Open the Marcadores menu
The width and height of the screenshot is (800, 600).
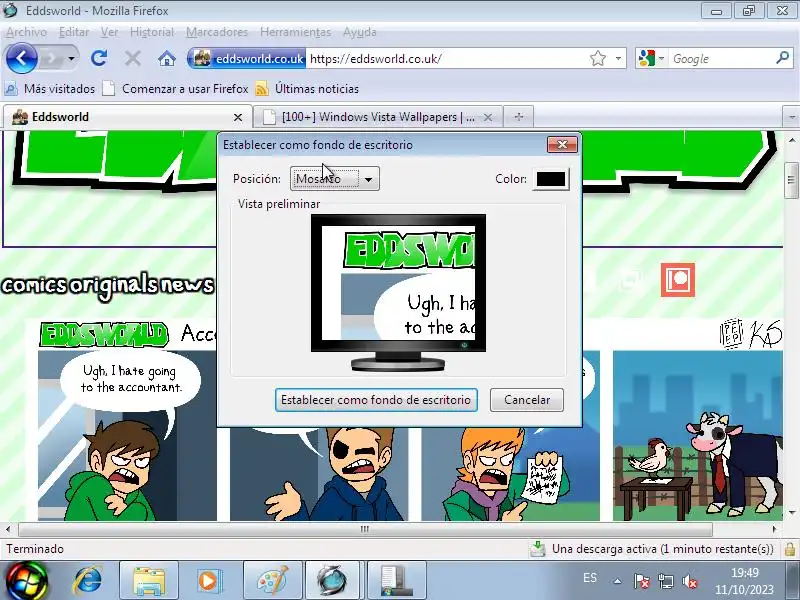(x=217, y=32)
